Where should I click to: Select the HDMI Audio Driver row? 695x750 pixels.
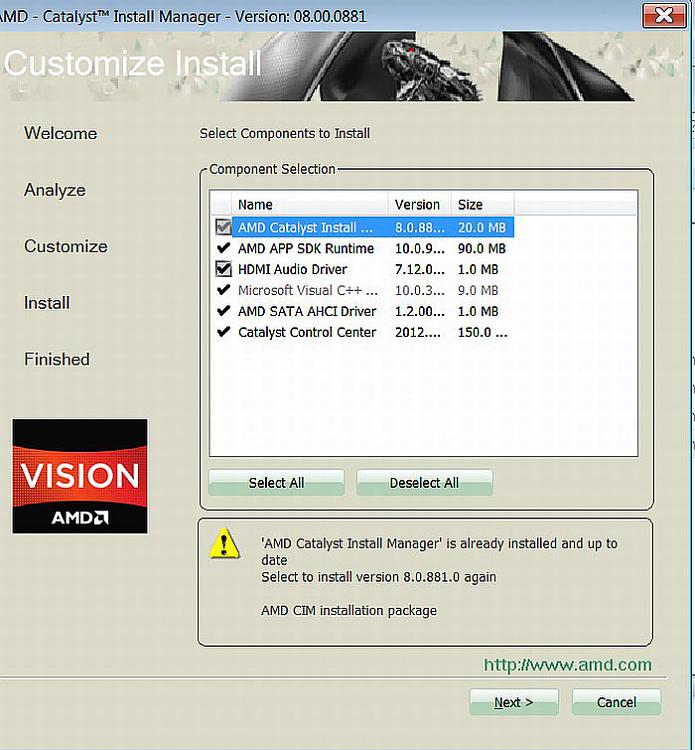[362, 269]
